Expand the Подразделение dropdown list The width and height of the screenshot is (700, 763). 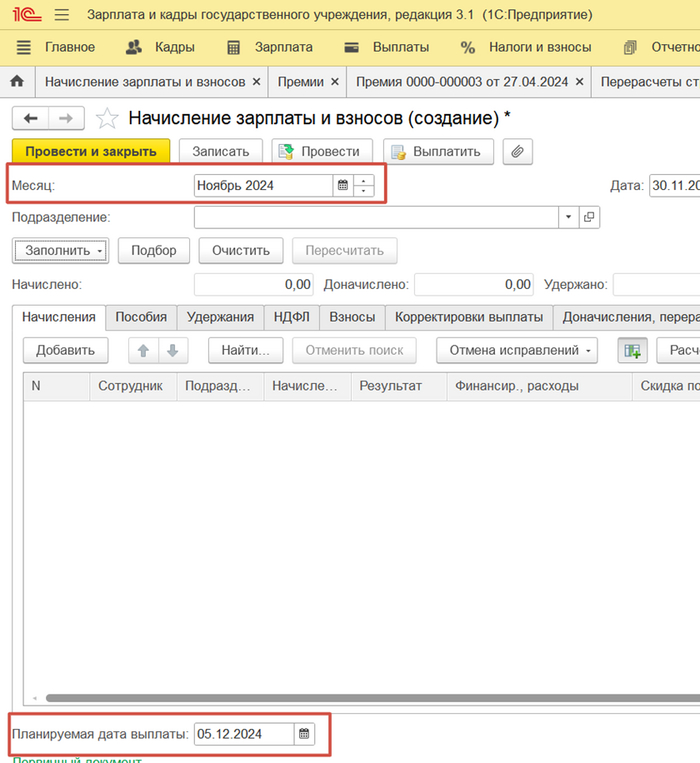(568, 217)
